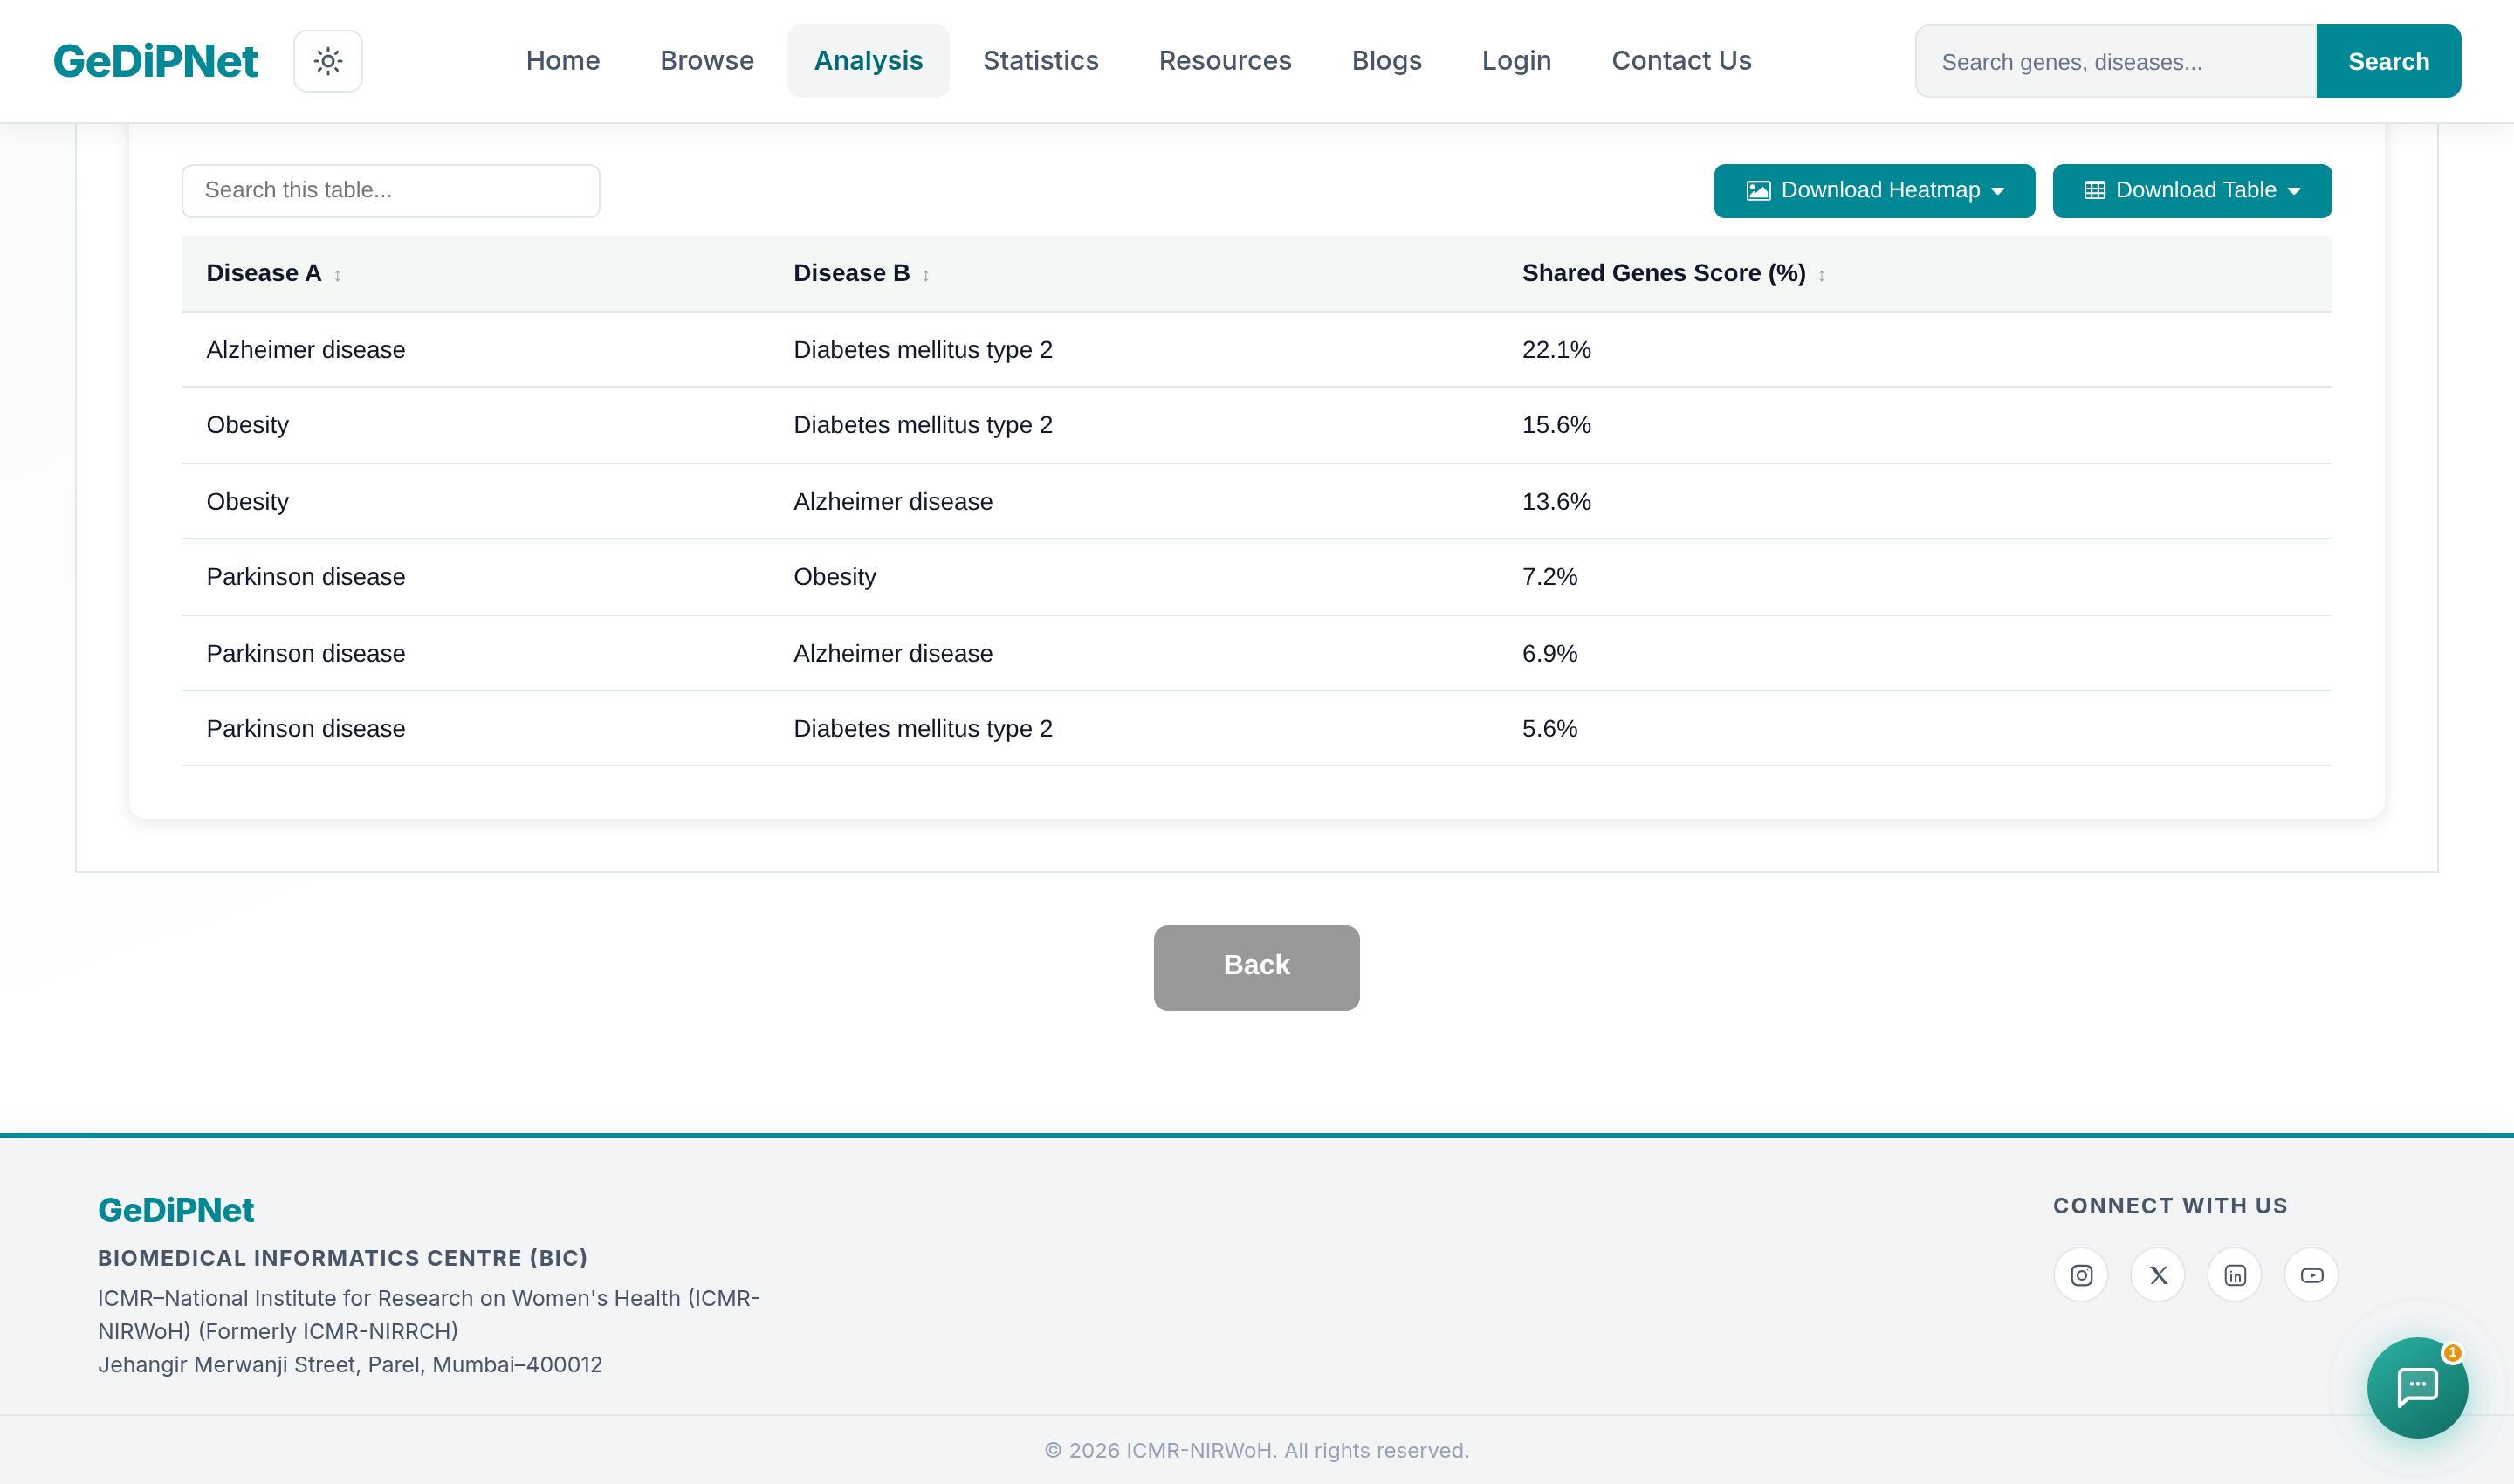Open the Statistics menu item
Viewport: 2514px width, 1484px height.
click(x=1041, y=61)
